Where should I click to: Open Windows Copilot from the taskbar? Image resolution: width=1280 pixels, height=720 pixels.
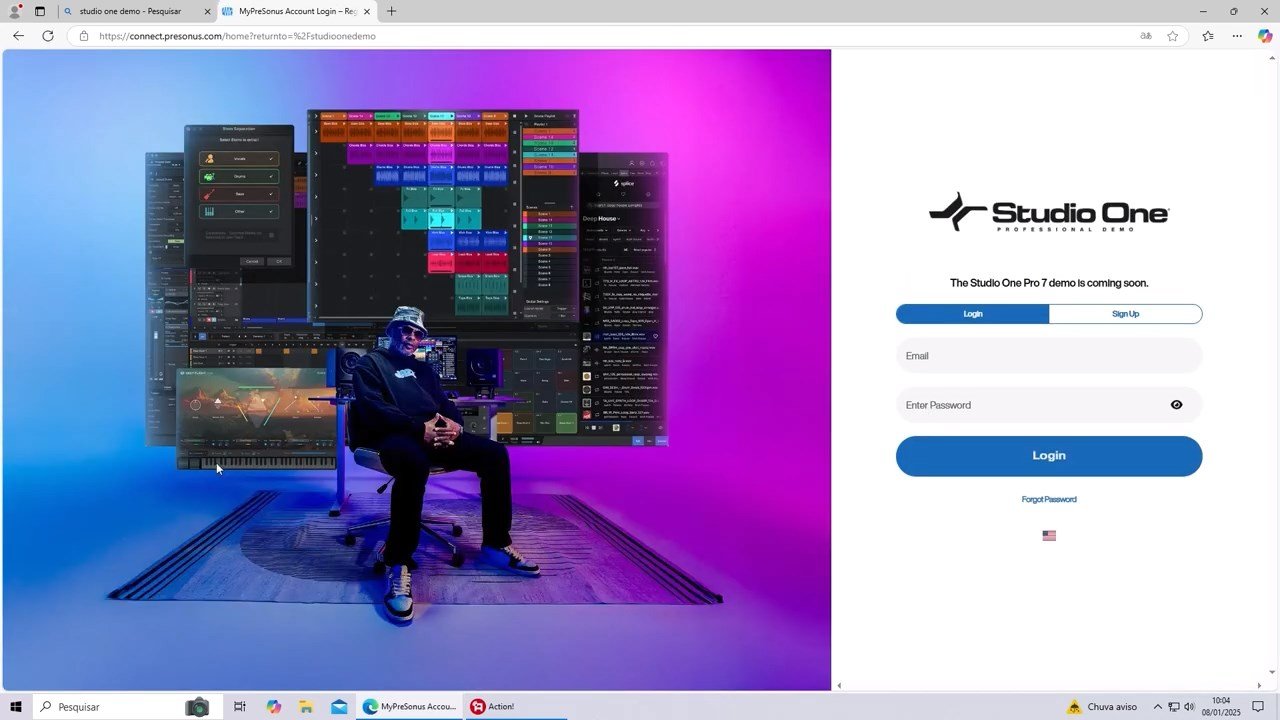(x=273, y=706)
